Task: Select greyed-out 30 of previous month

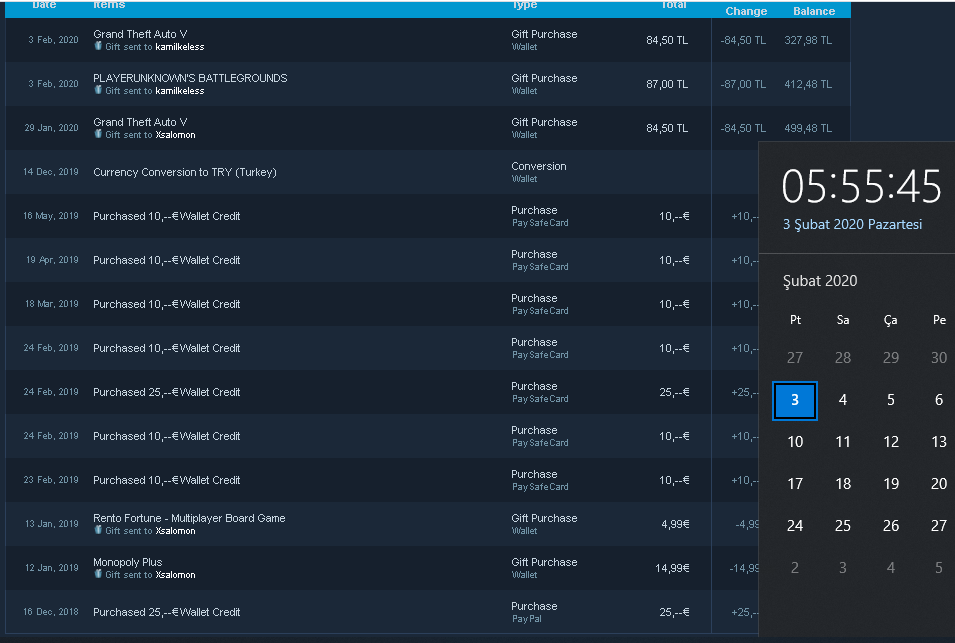Action: 939,358
